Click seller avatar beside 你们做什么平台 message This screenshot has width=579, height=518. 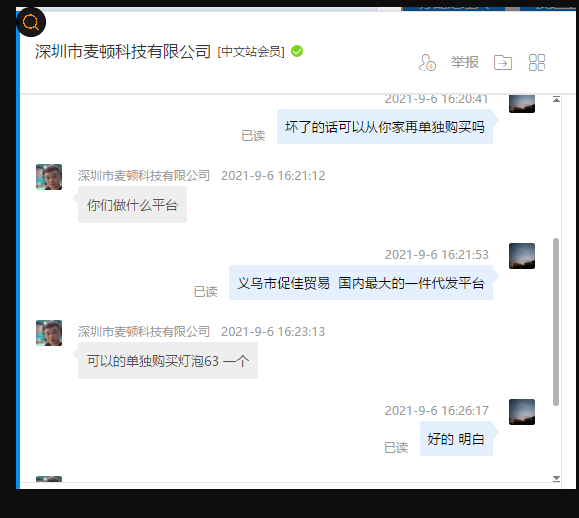click(x=49, y=177)
